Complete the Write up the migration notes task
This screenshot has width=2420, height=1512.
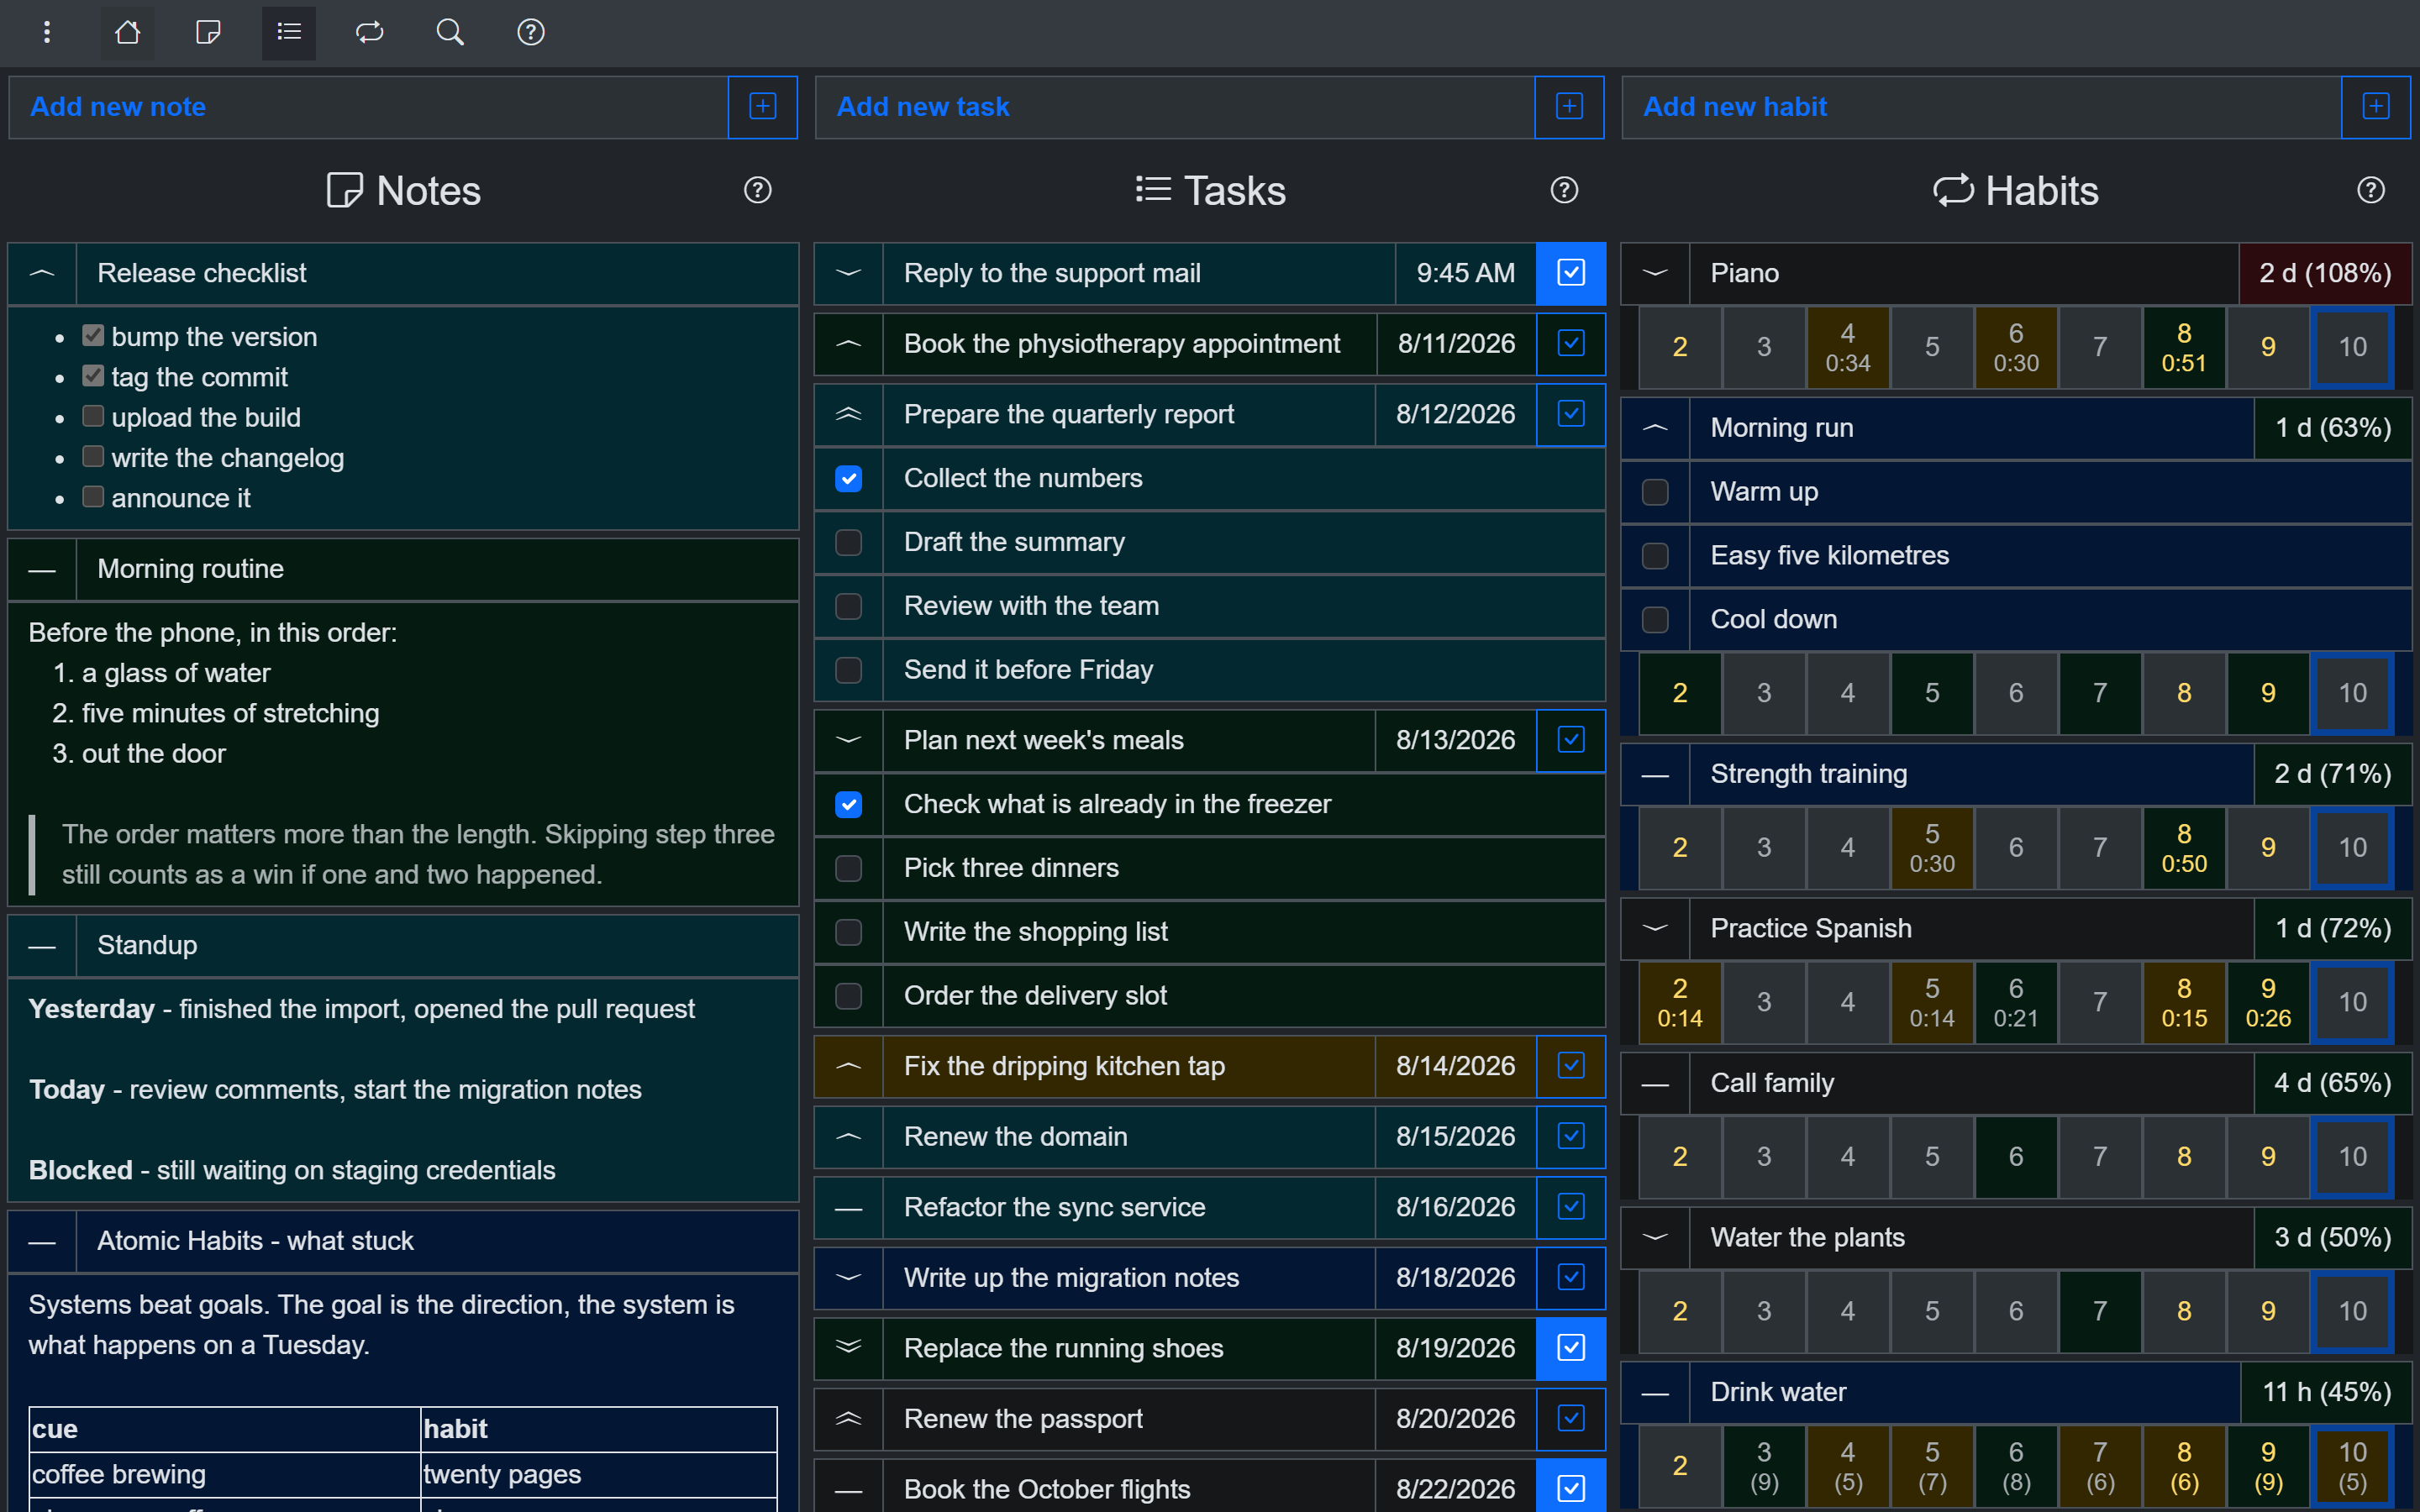pos(1571,1278)
